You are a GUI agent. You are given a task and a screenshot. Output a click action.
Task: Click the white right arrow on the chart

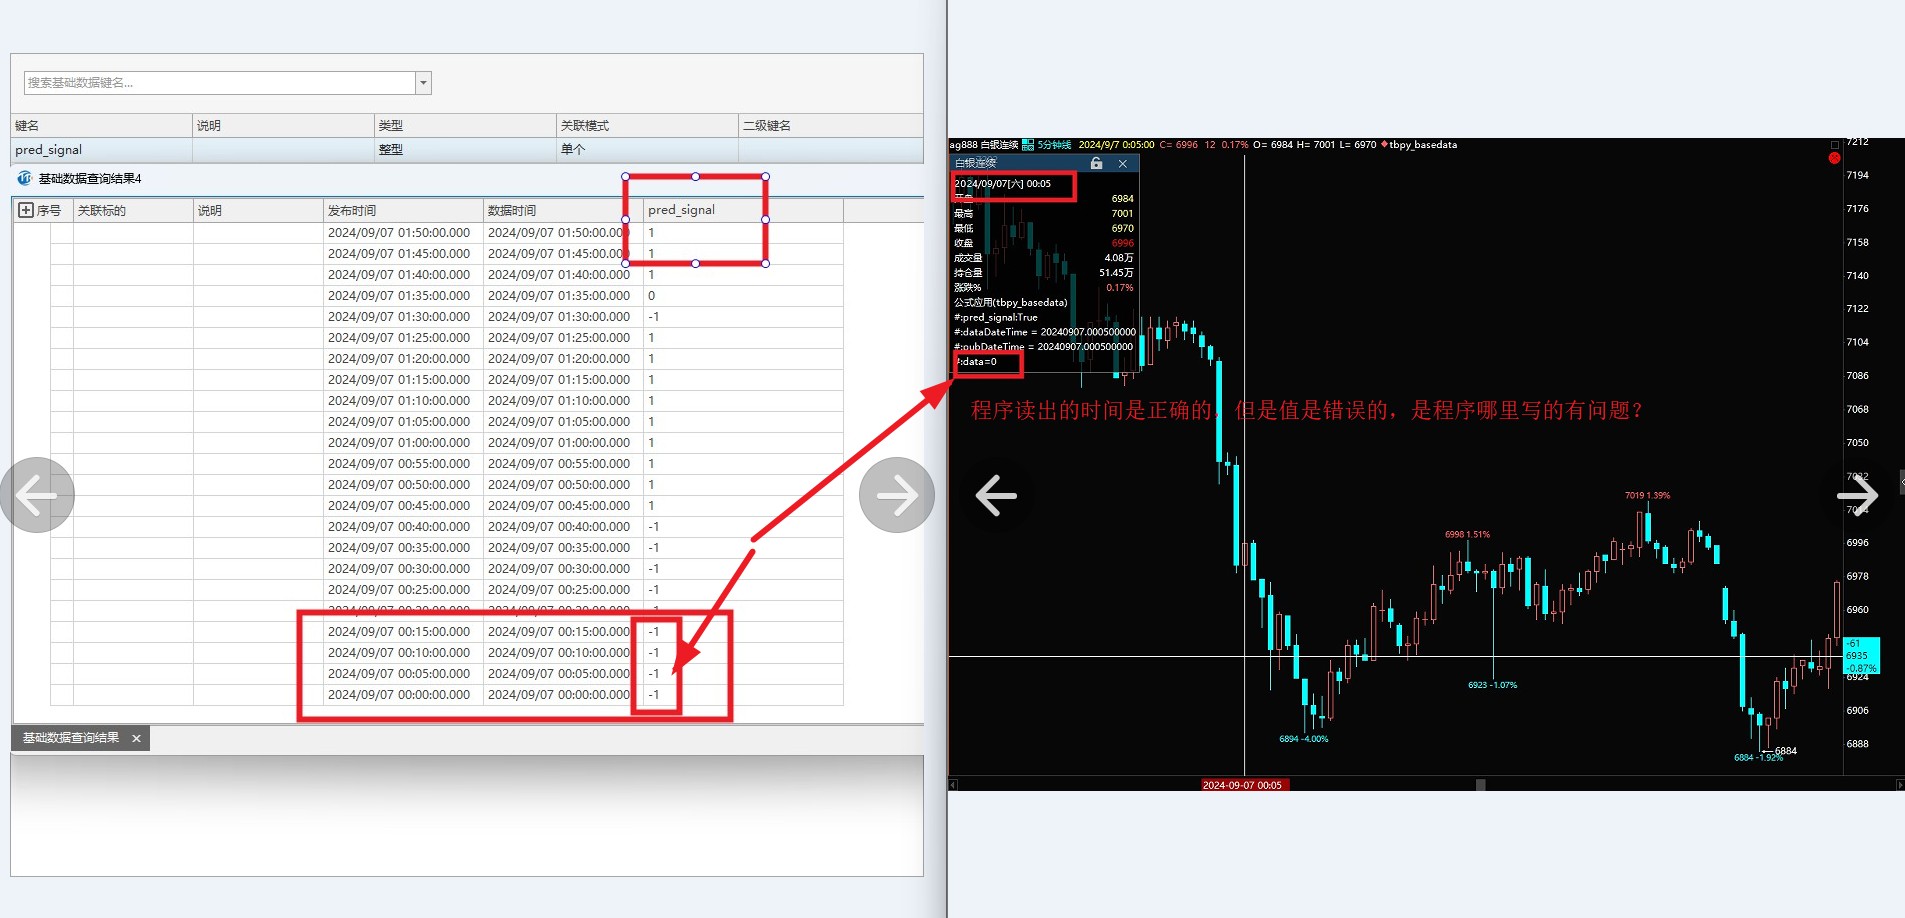tap(1858, 495)
